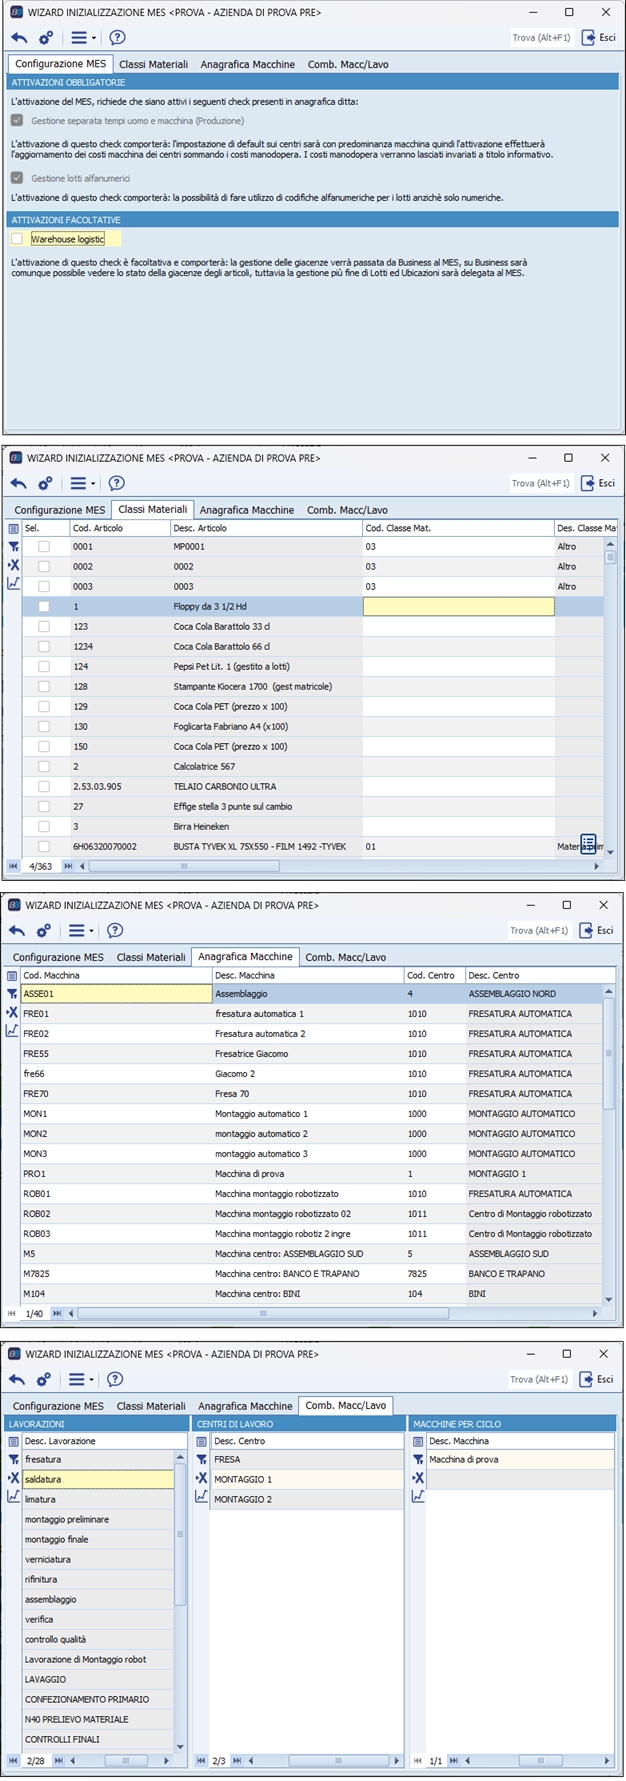
Task: Open Anagrafica Macchine tab above ATTIVAZIONI OBBLIGATORIE section
Action: [x=247, y=64]
